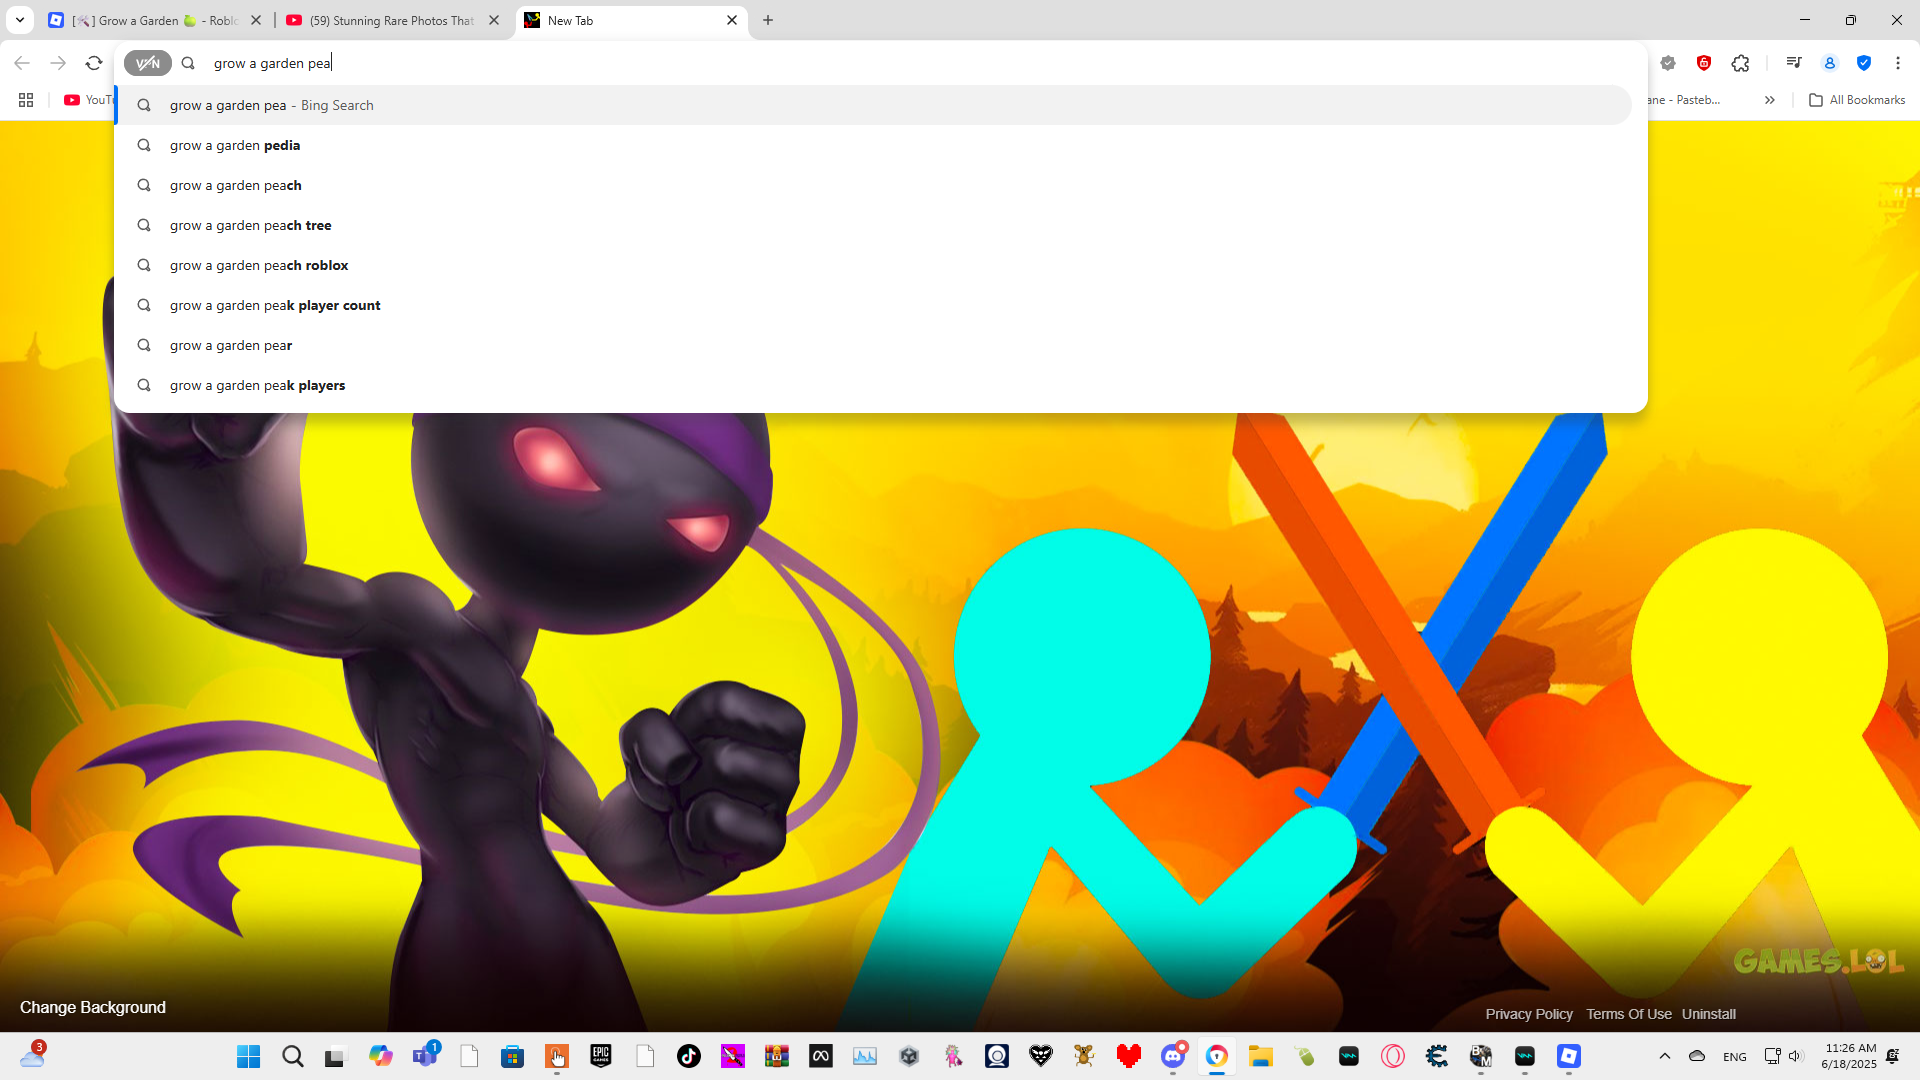
Task: Click the gray verified badge extension icon
Action: point(1668,63)
